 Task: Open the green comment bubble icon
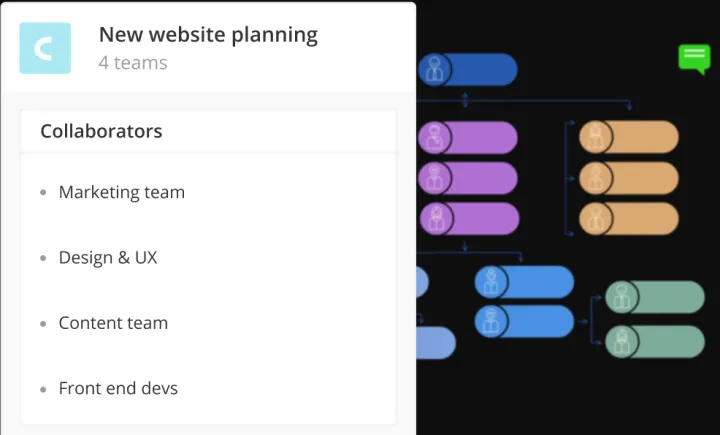[x=694, y=58]
